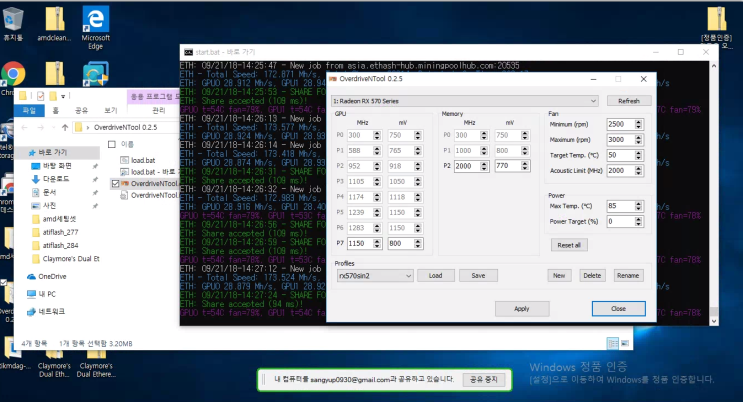This screenshot has width=743, height=402.
Task: Open the Profiles dropdown rx570sin2
Action: click(x=375, y=275)
